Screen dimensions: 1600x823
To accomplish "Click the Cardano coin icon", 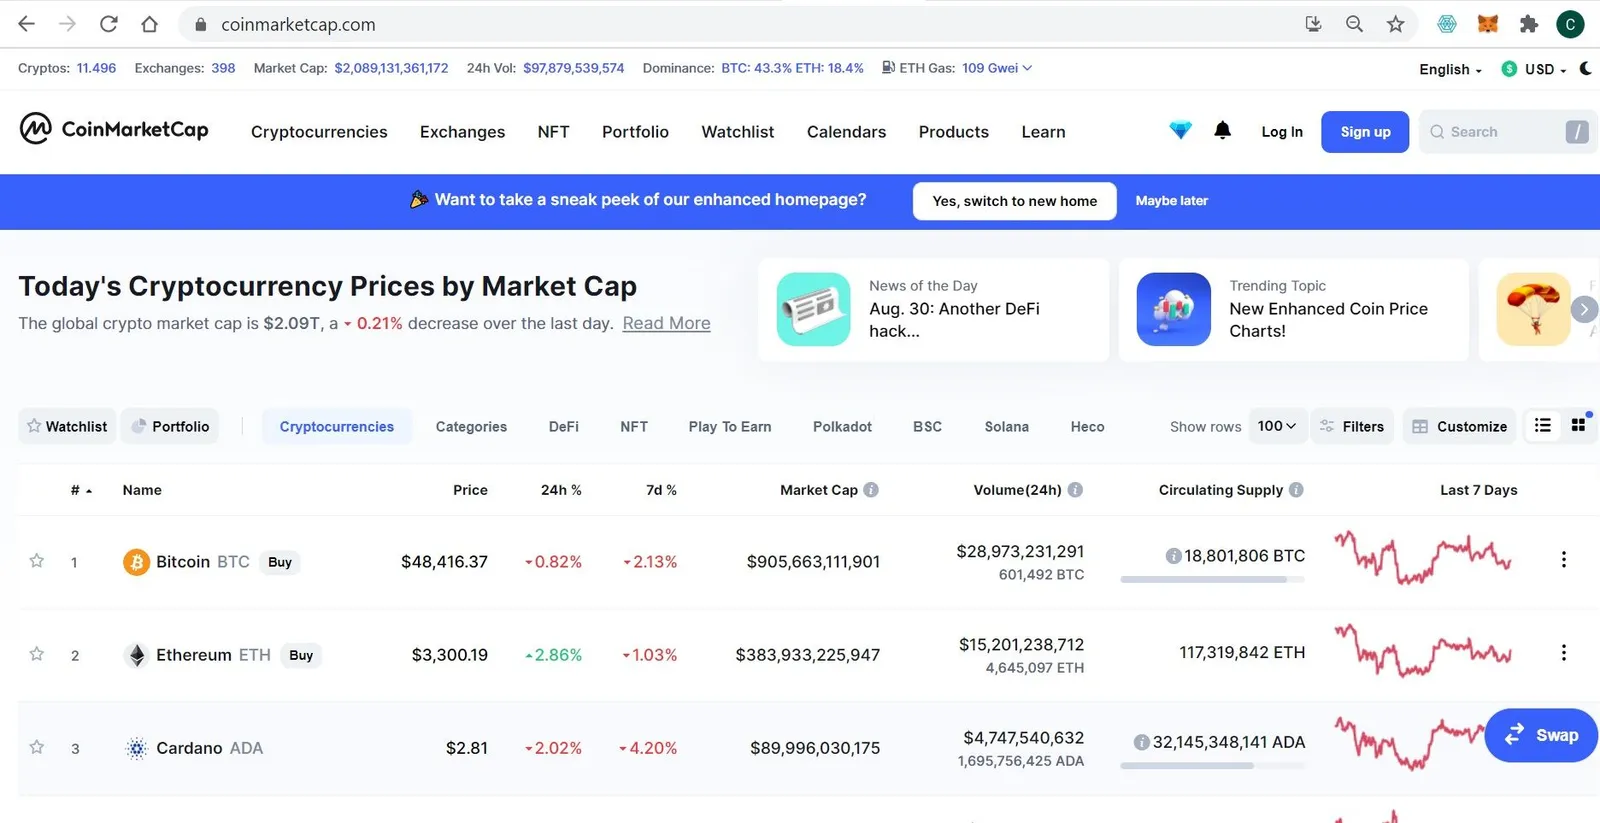I will click(136, 748).
